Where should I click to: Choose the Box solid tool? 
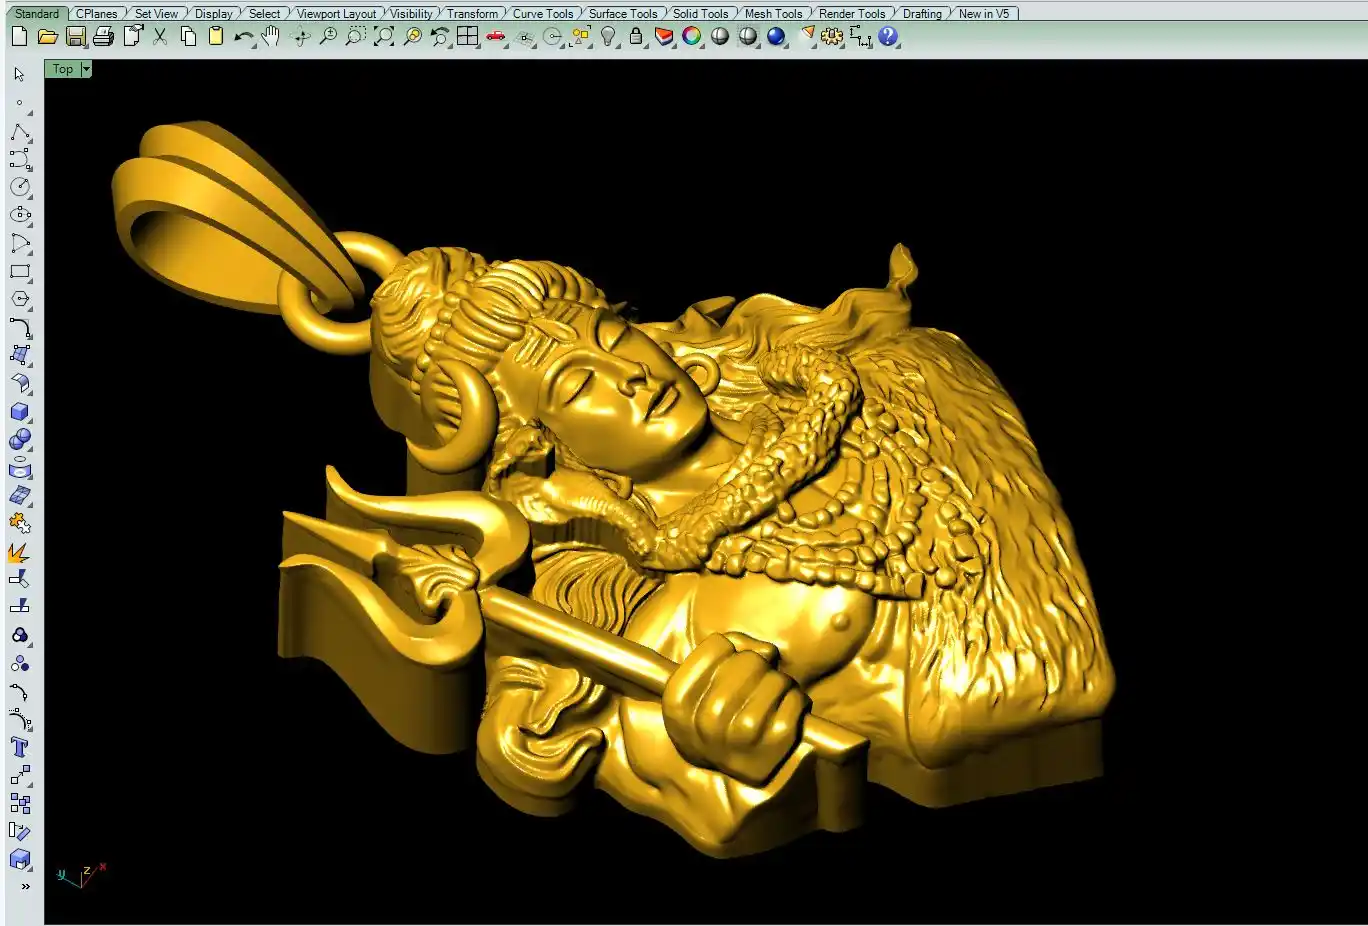tap(20, 412)
